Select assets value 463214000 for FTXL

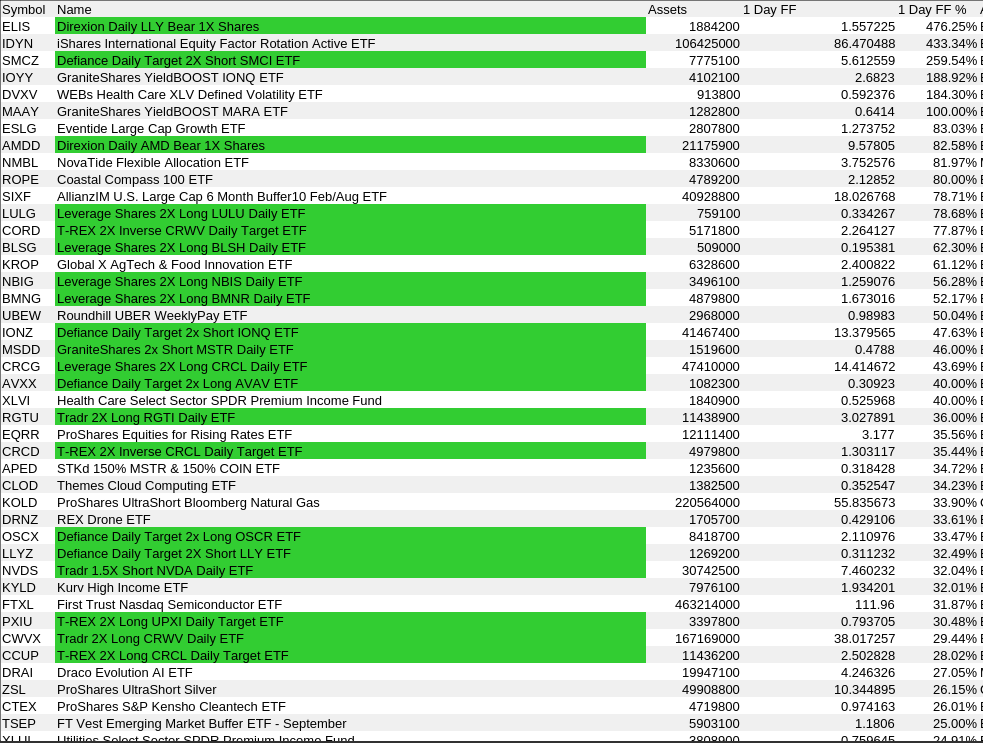pyautogui.click(x=707, y=604)
